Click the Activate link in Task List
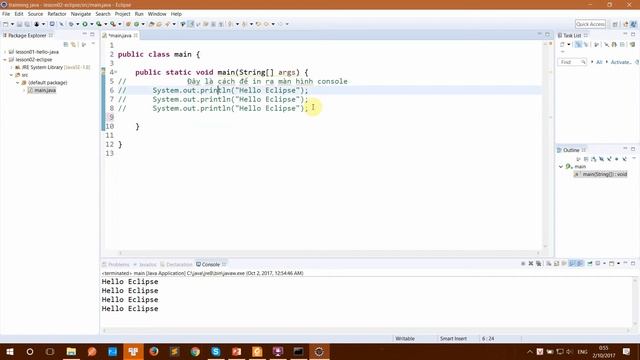The image size is (640, 360). (621, 62)
